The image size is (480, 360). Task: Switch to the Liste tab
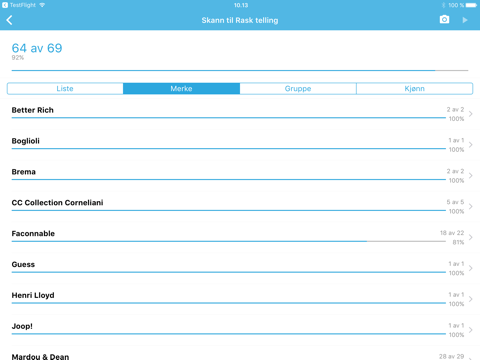pyautogui.click(x=65, y=89)
